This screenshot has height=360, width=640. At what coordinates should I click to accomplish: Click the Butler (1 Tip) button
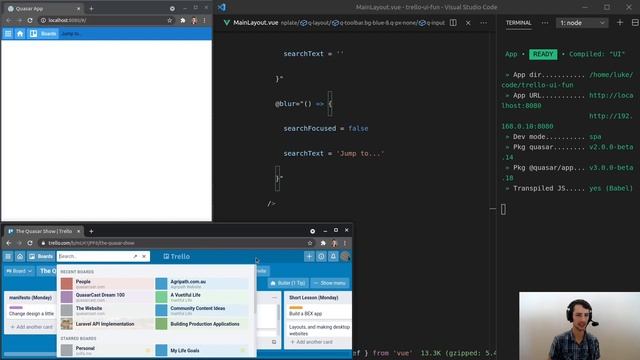288,283
